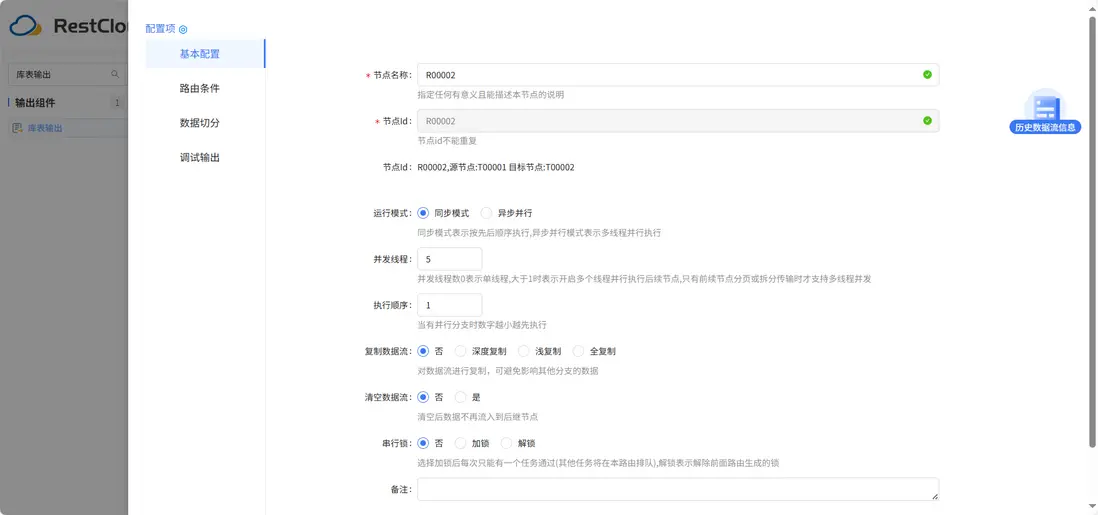Click the hint 指定任何有意义且能描述本节点的说明

pos(491,95)
